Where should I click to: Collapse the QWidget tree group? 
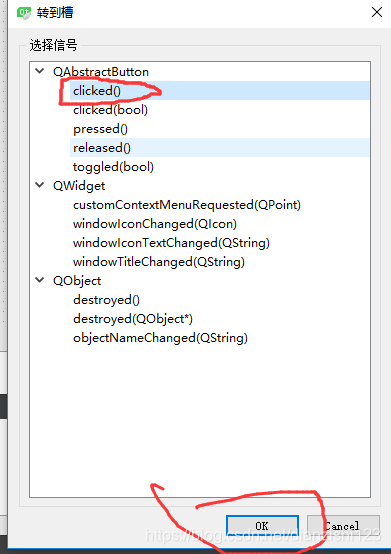(x=40, y=185)
